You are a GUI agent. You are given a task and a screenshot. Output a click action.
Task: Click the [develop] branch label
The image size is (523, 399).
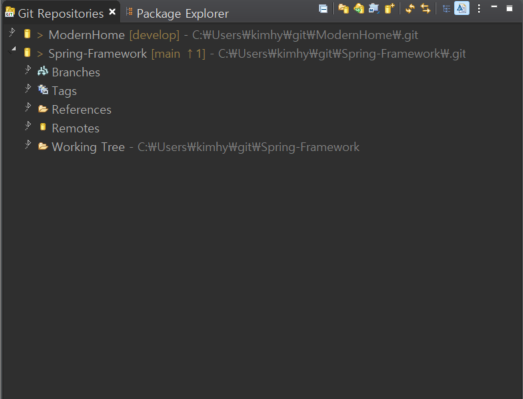coord(154,35)
